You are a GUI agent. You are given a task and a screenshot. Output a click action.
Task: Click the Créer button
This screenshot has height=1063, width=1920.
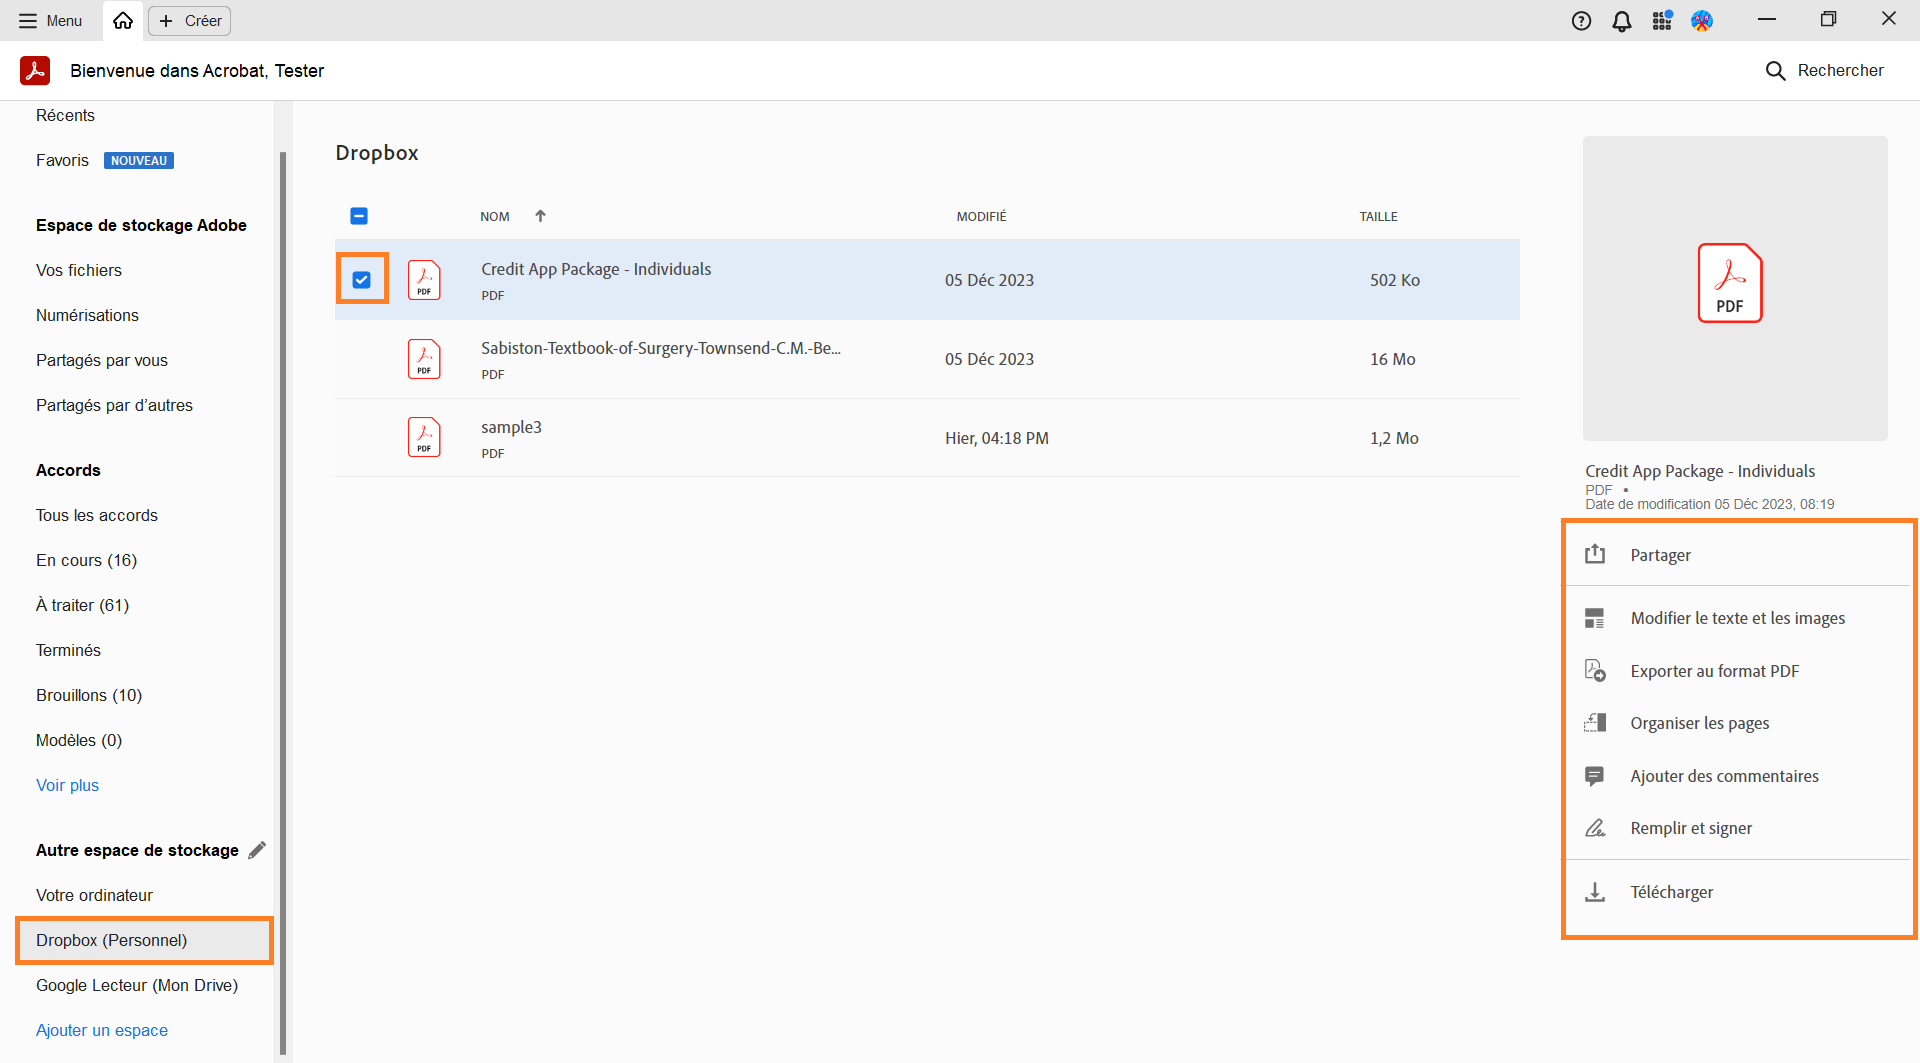click(188, 20)
